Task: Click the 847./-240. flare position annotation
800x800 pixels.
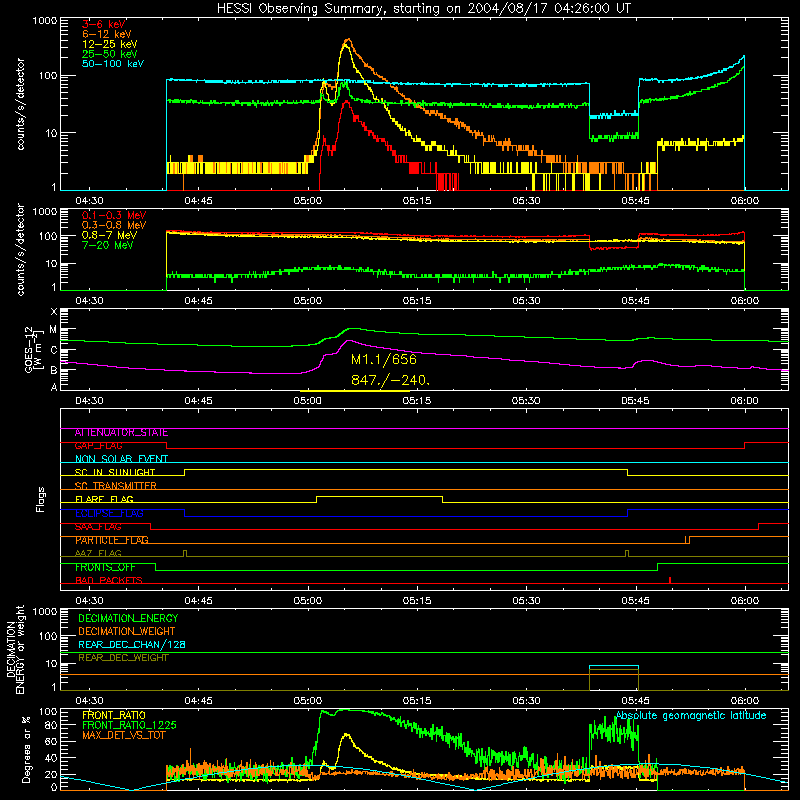Action: [x=391, y=380]
